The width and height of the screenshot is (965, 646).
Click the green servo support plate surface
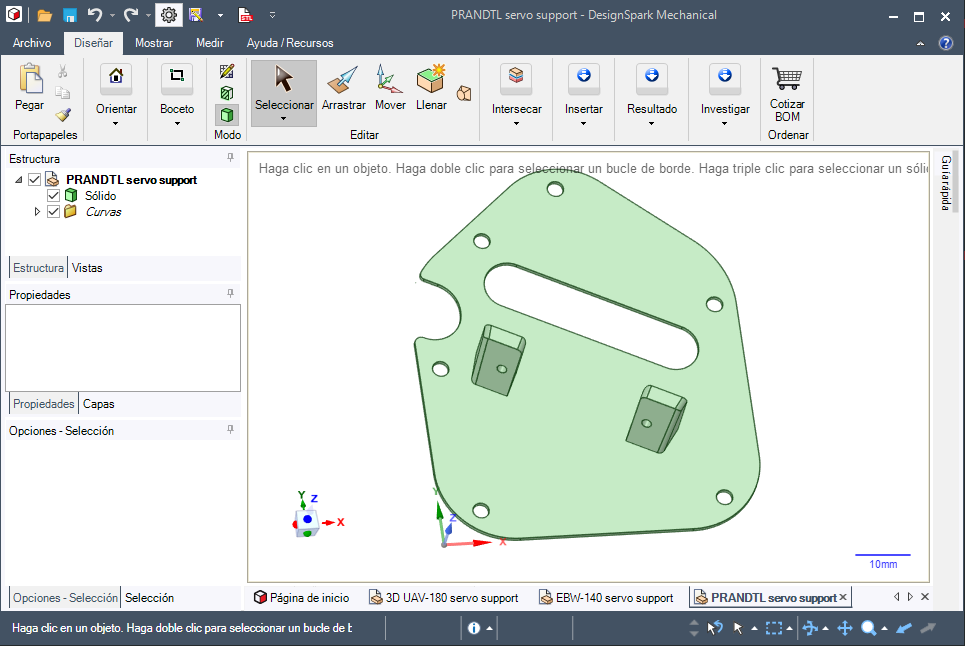coord(580,440)
